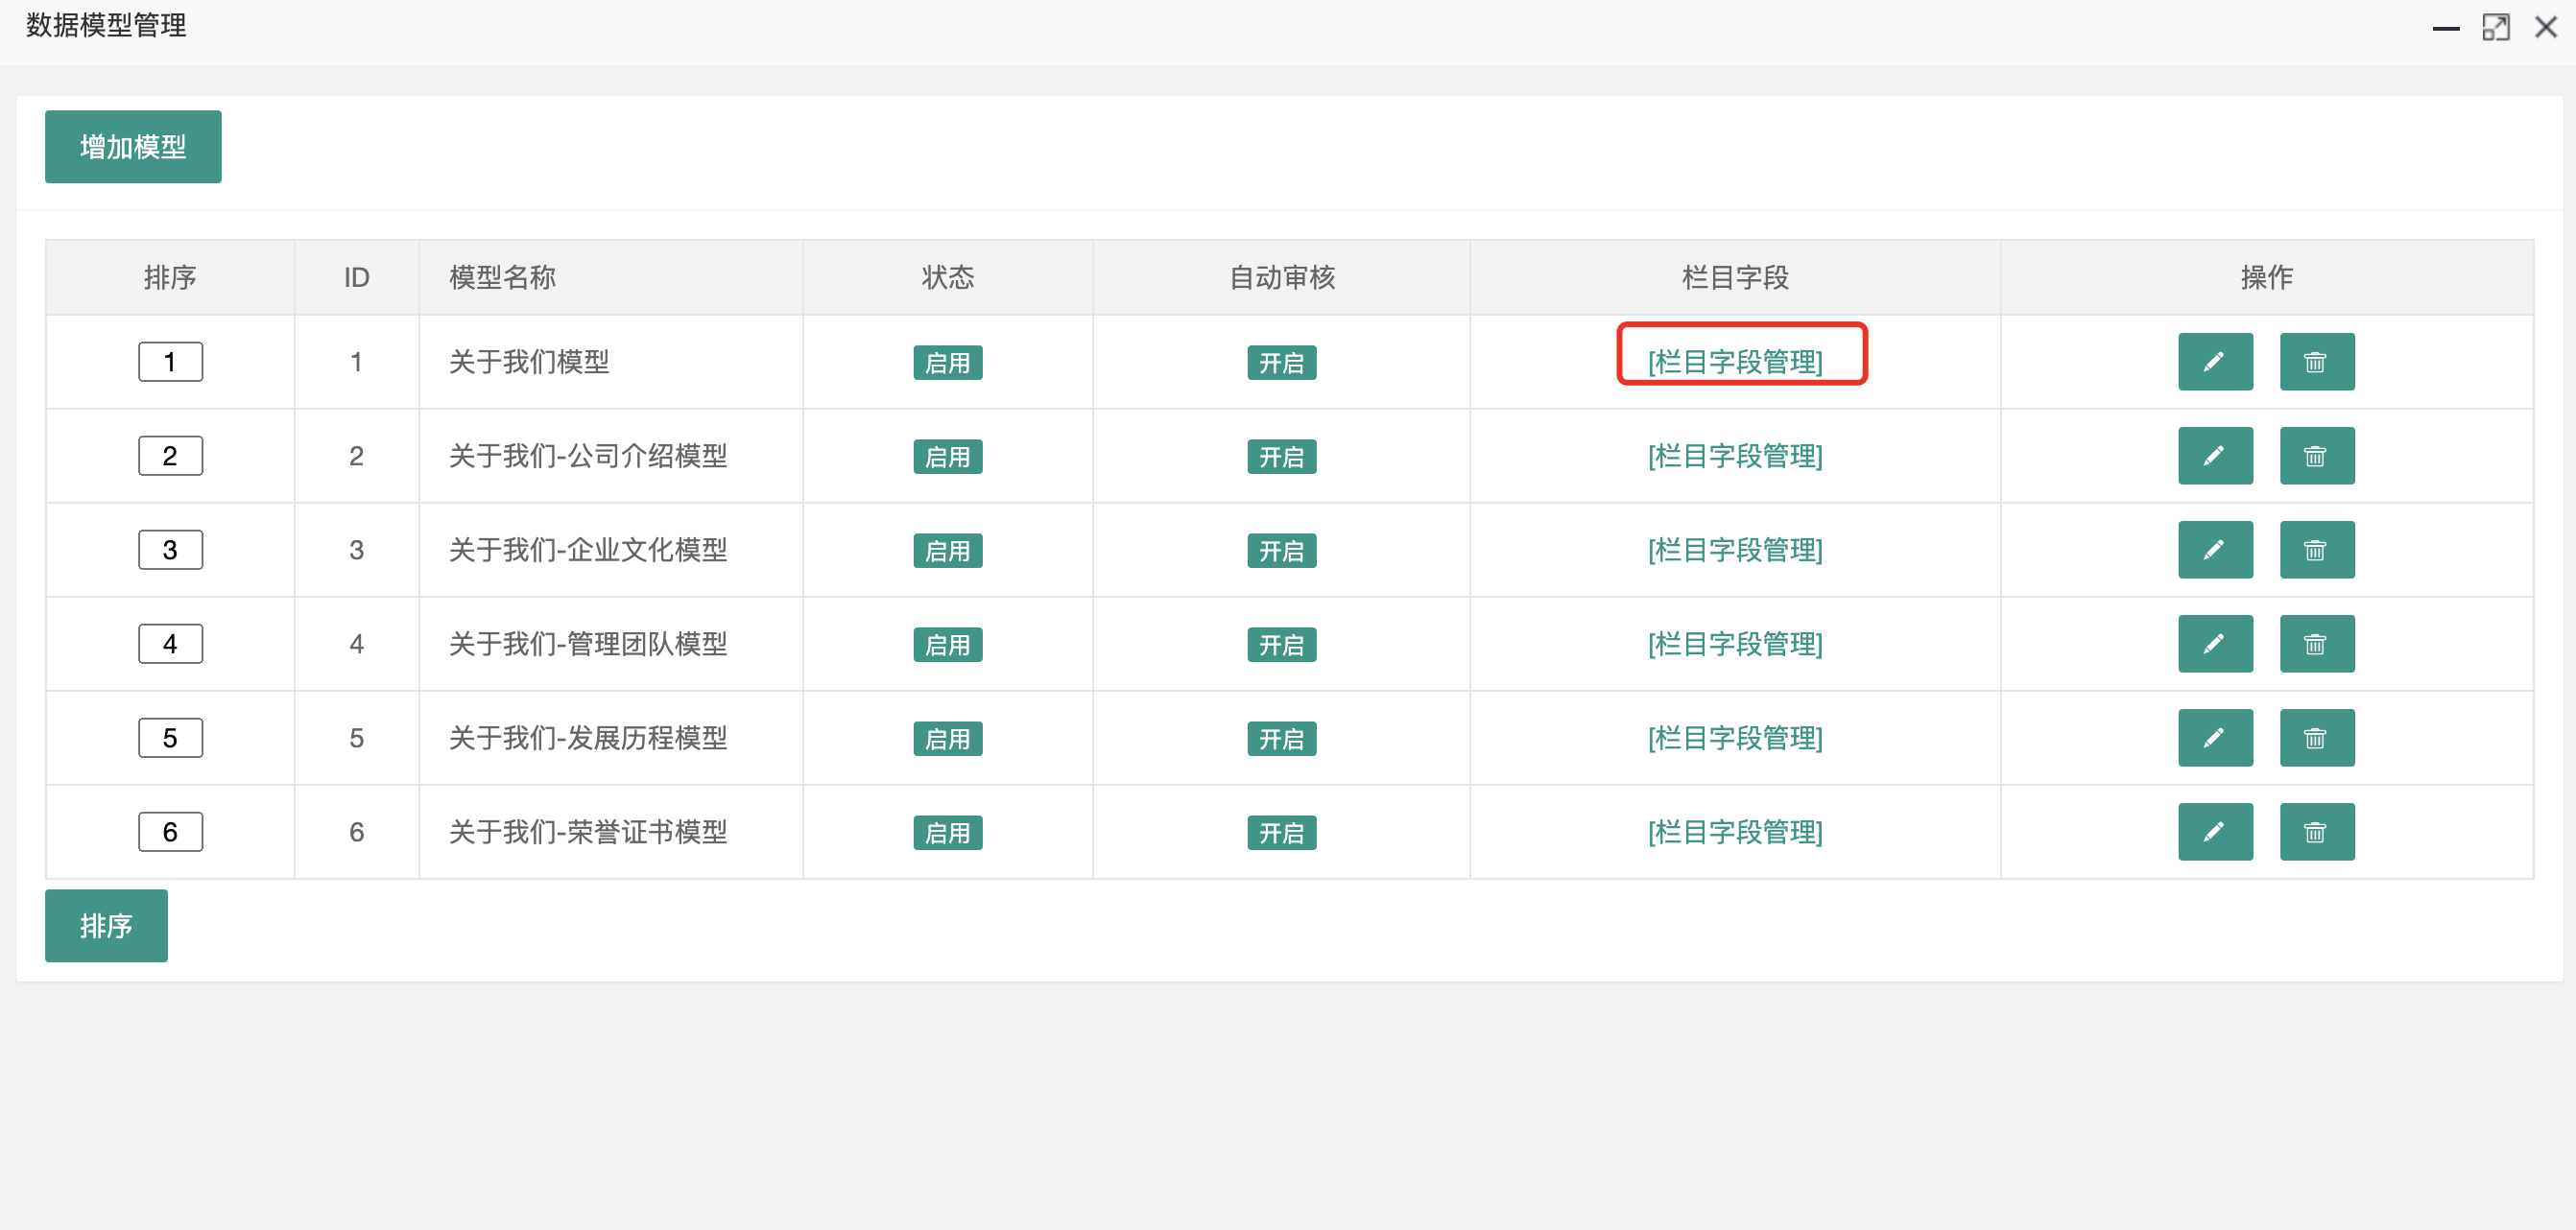Open 栏目字段管理 for 关于我们-公司介绍模型

(1735, 456)
